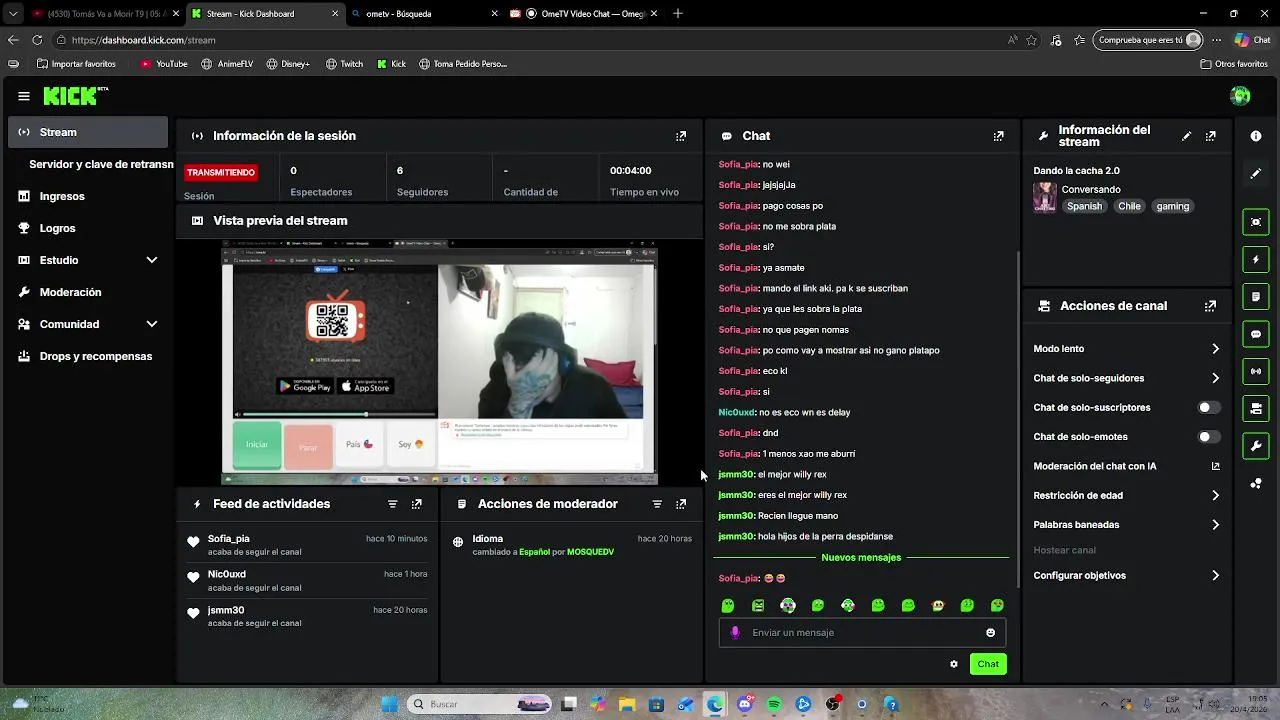Click the chat panel scrollbar
The image size is (1280, 720).
1017,370
